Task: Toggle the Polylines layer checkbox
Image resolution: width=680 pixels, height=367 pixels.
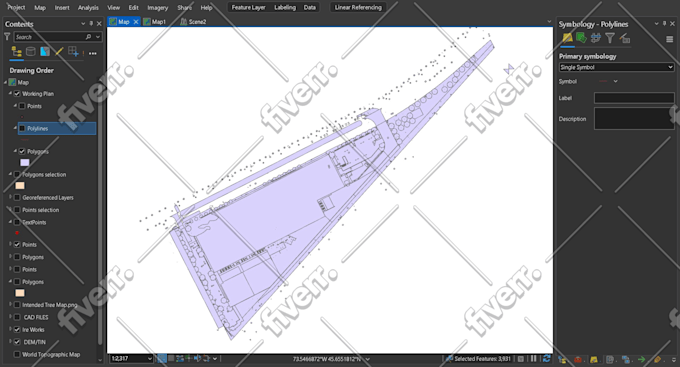Action: click(x=22, y=128)
